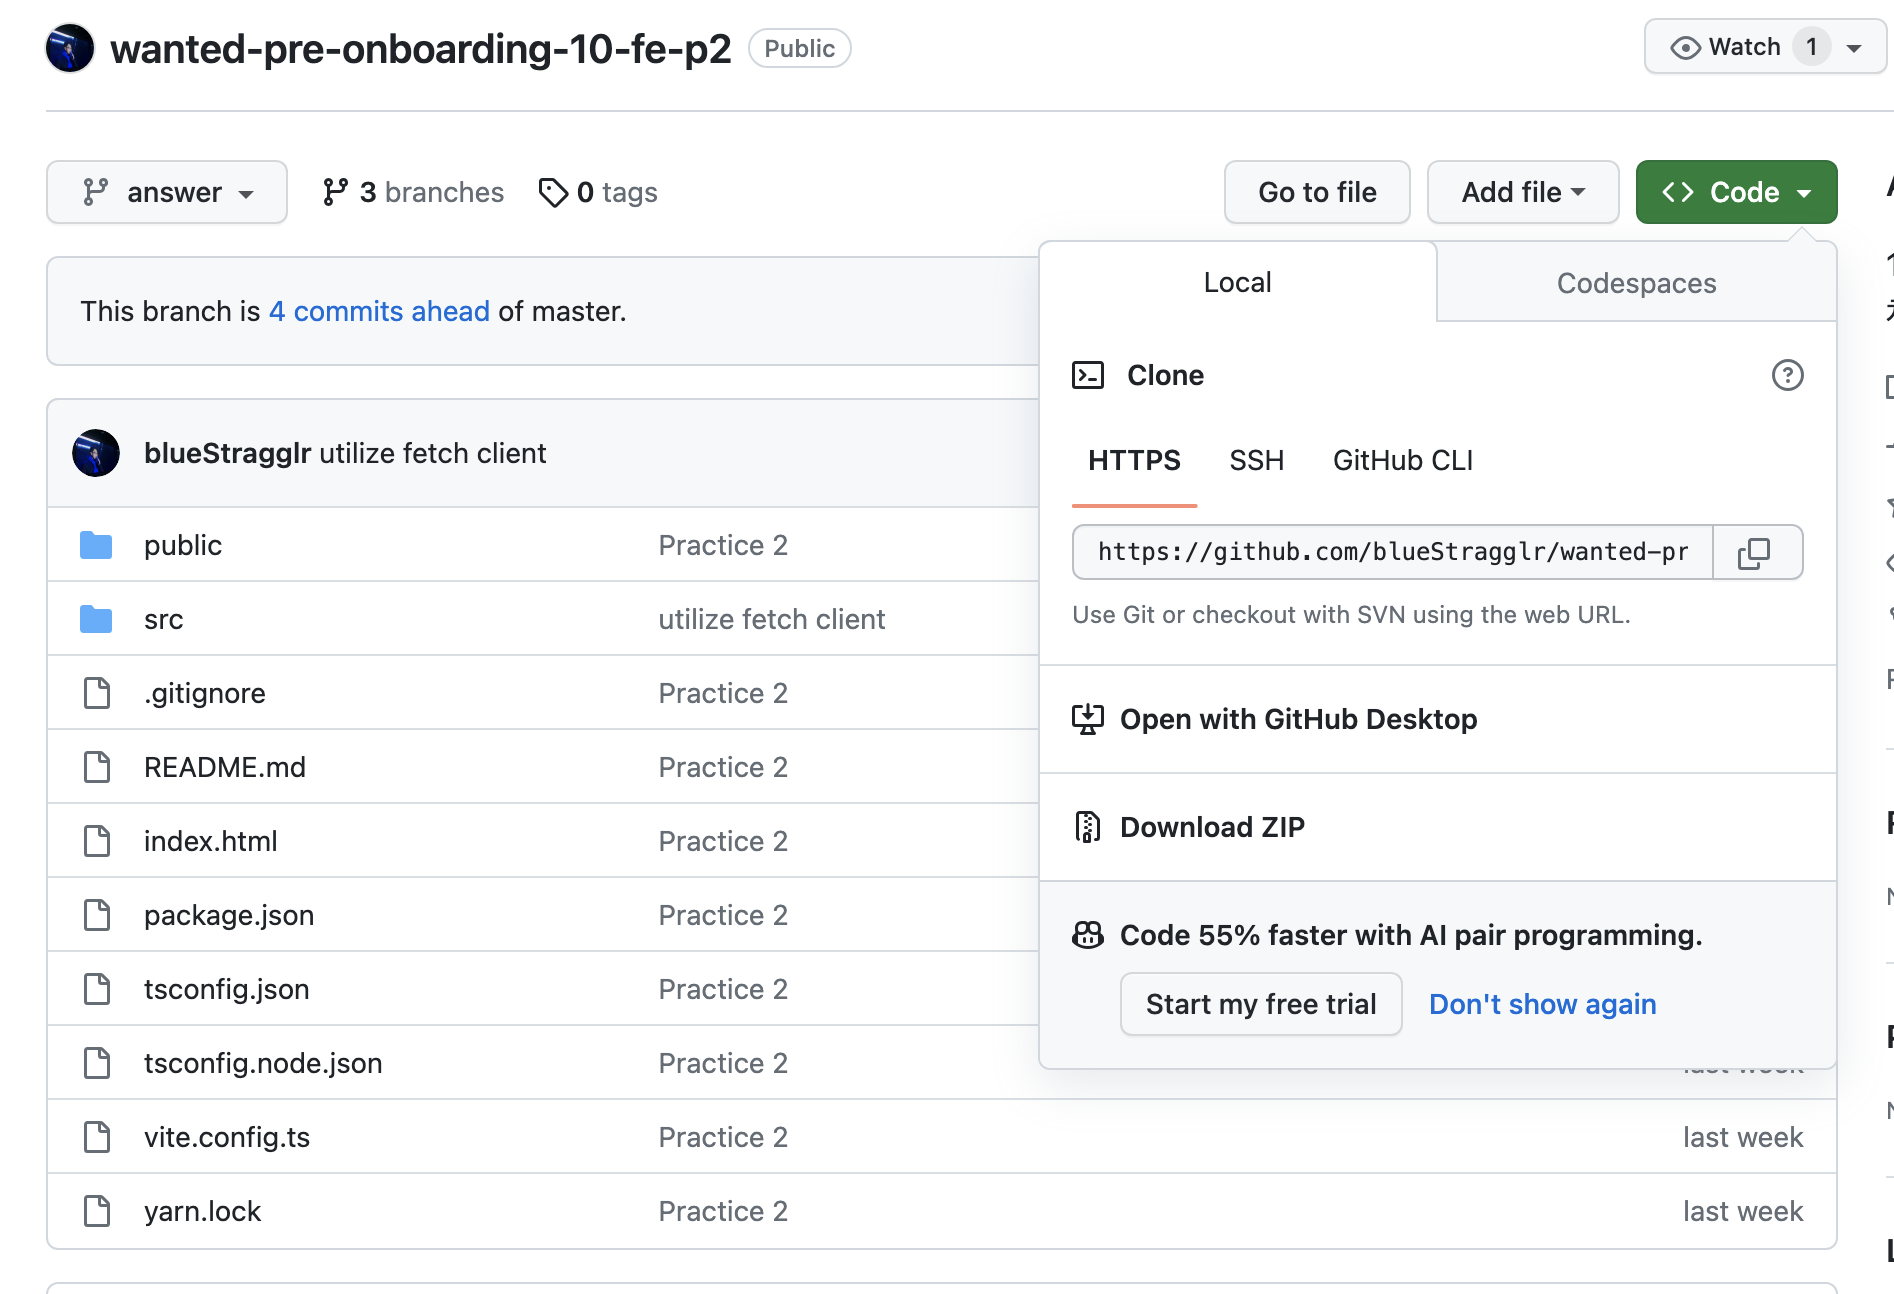Click the Watch count badge
The width and height of the screenshot is (1894, 1294).
[x=1811, y=47]
